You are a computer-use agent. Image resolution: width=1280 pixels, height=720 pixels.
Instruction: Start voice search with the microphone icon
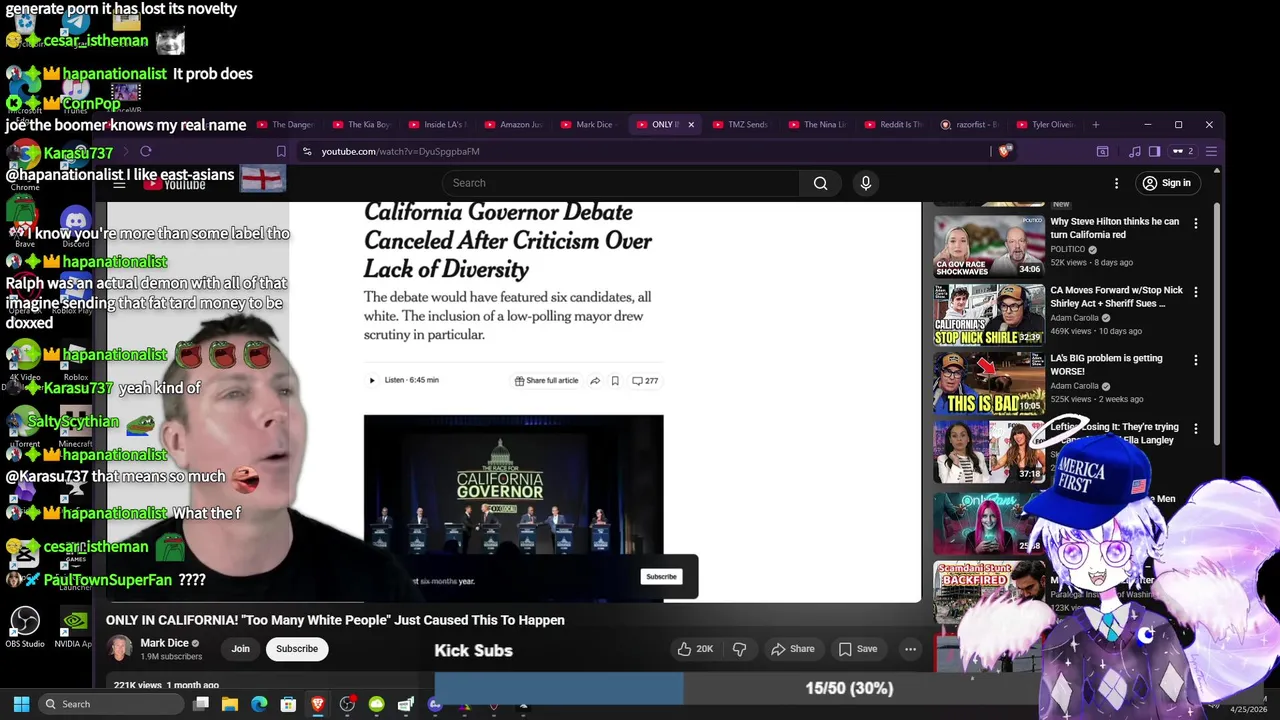click(866, 183)
